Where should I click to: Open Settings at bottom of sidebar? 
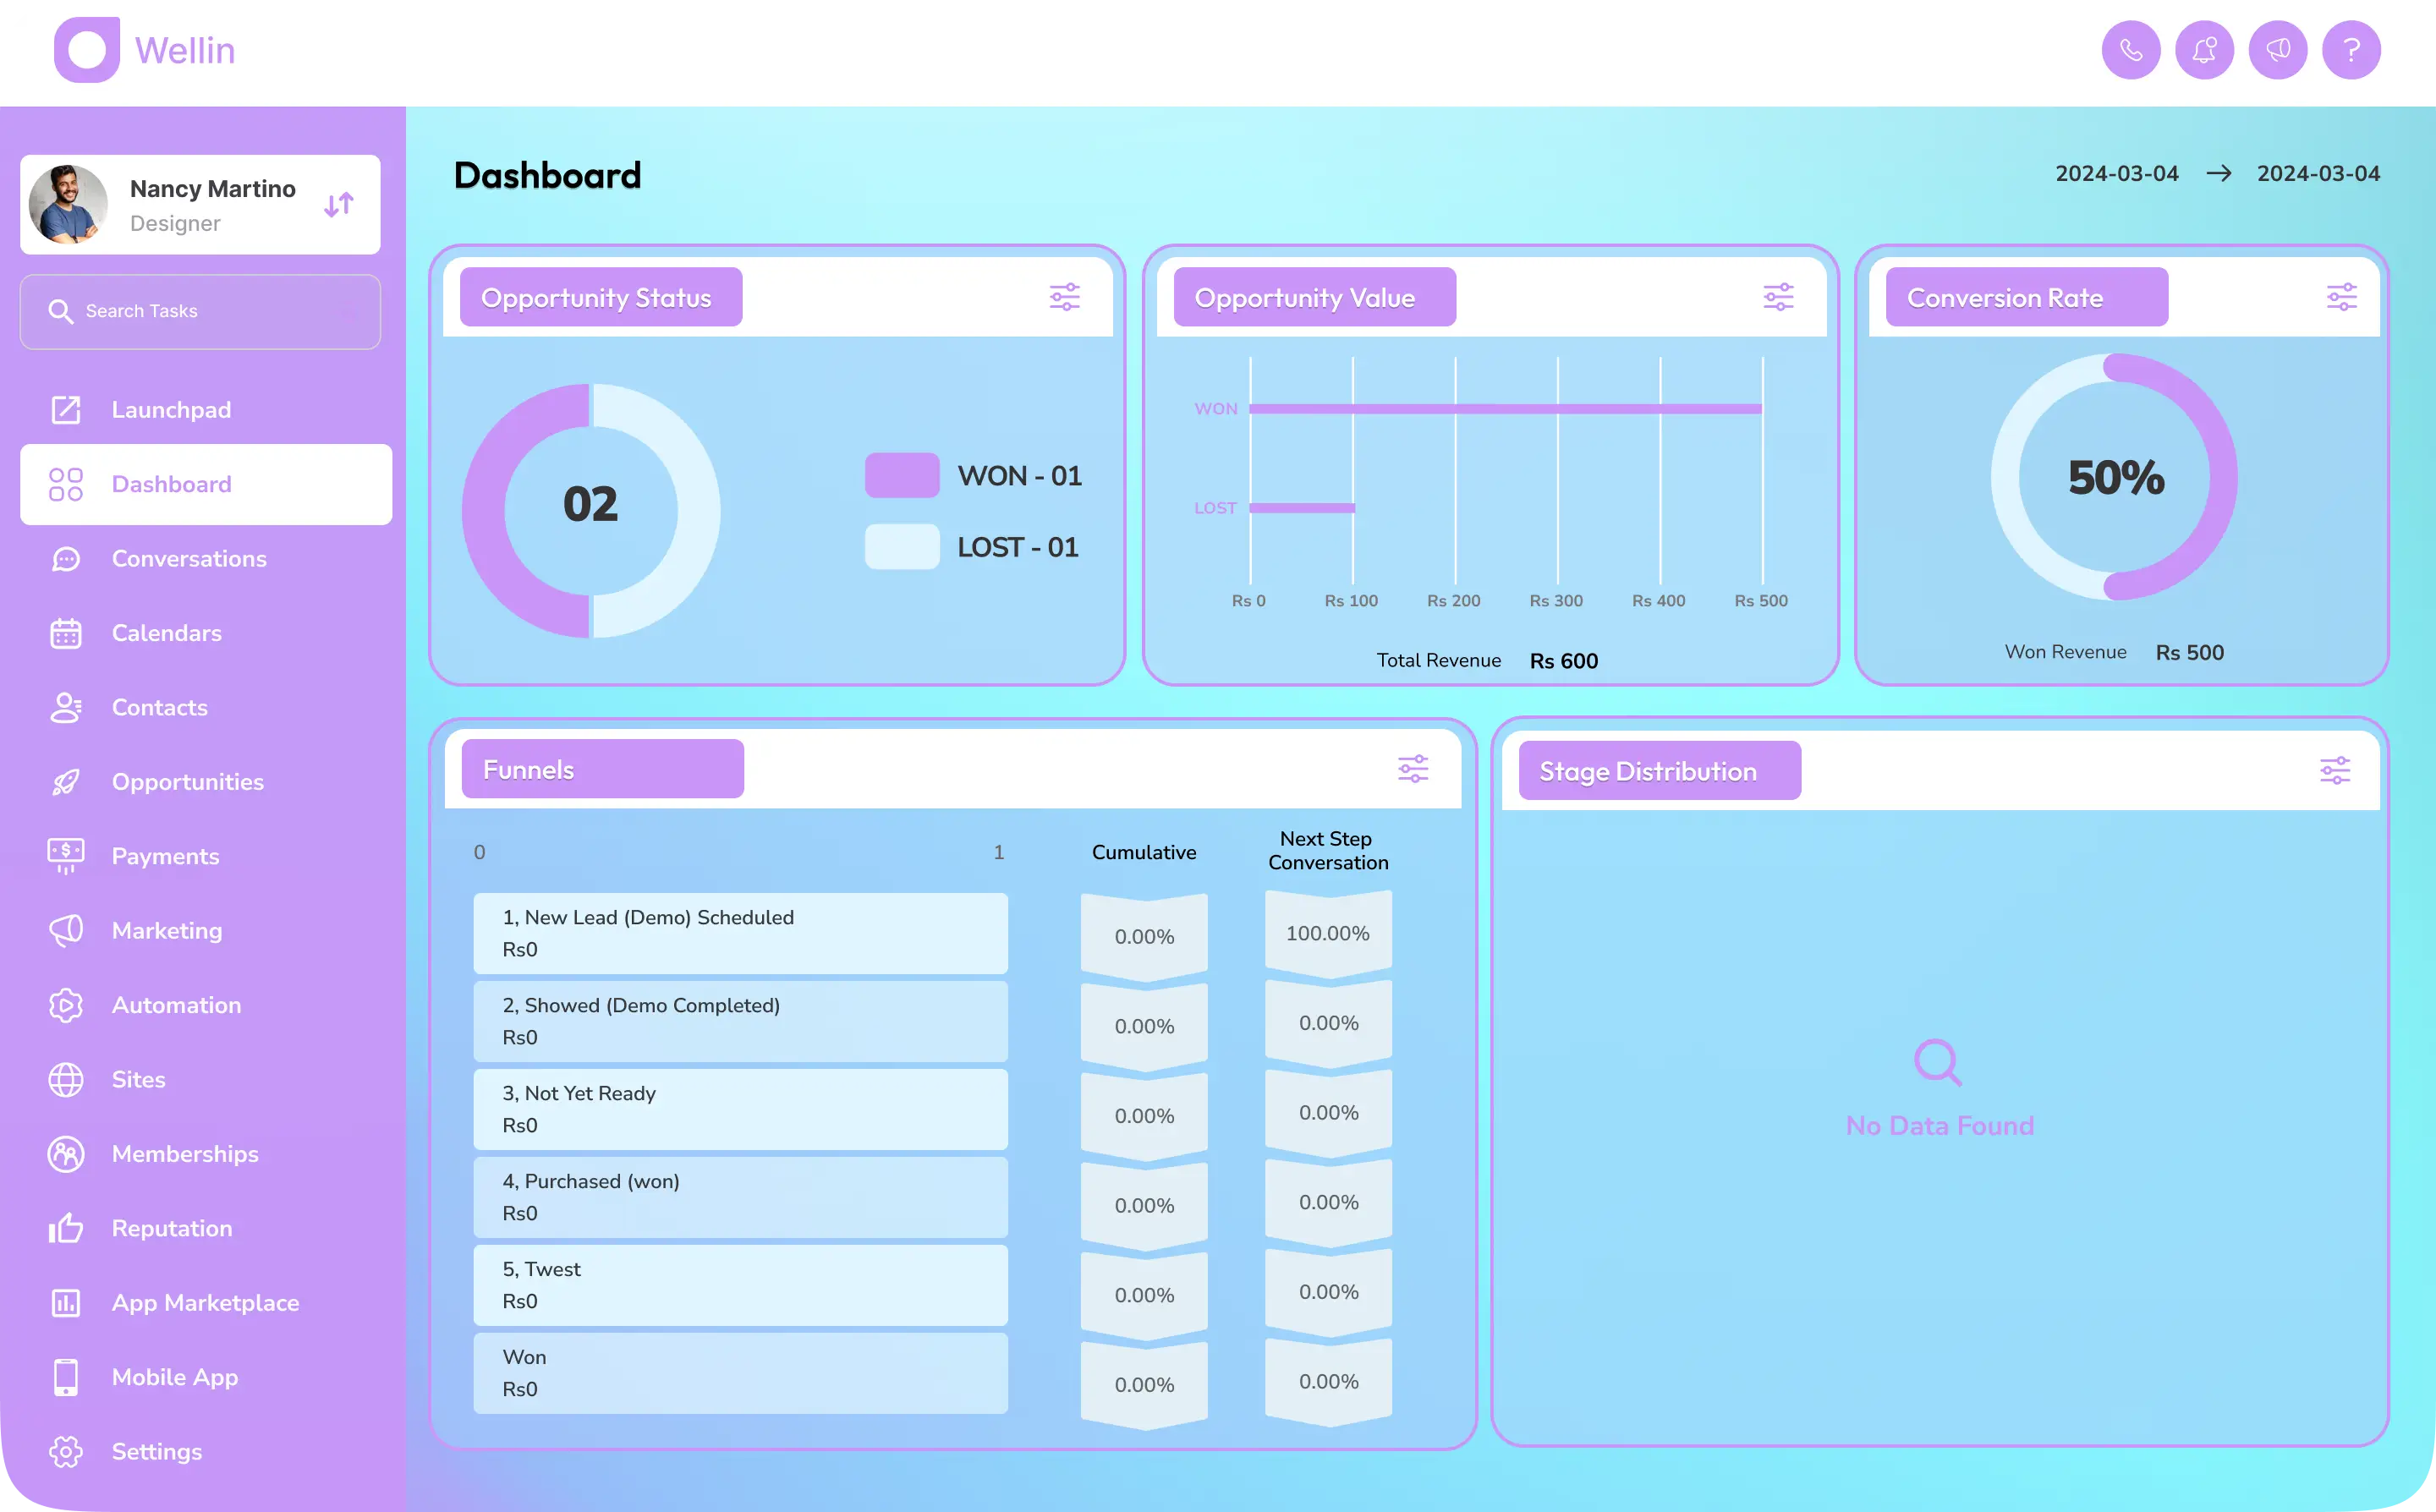[156, 1451]
